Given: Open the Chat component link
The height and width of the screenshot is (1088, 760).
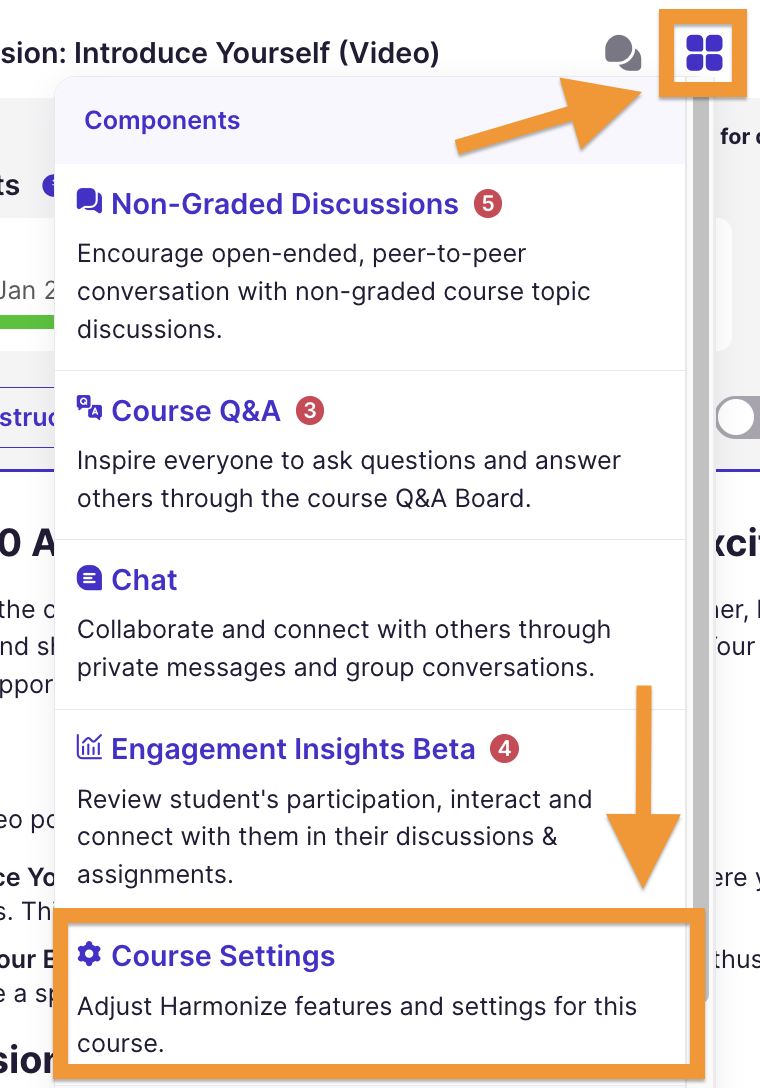Looking at the screenshot, I should coord(144,580).
